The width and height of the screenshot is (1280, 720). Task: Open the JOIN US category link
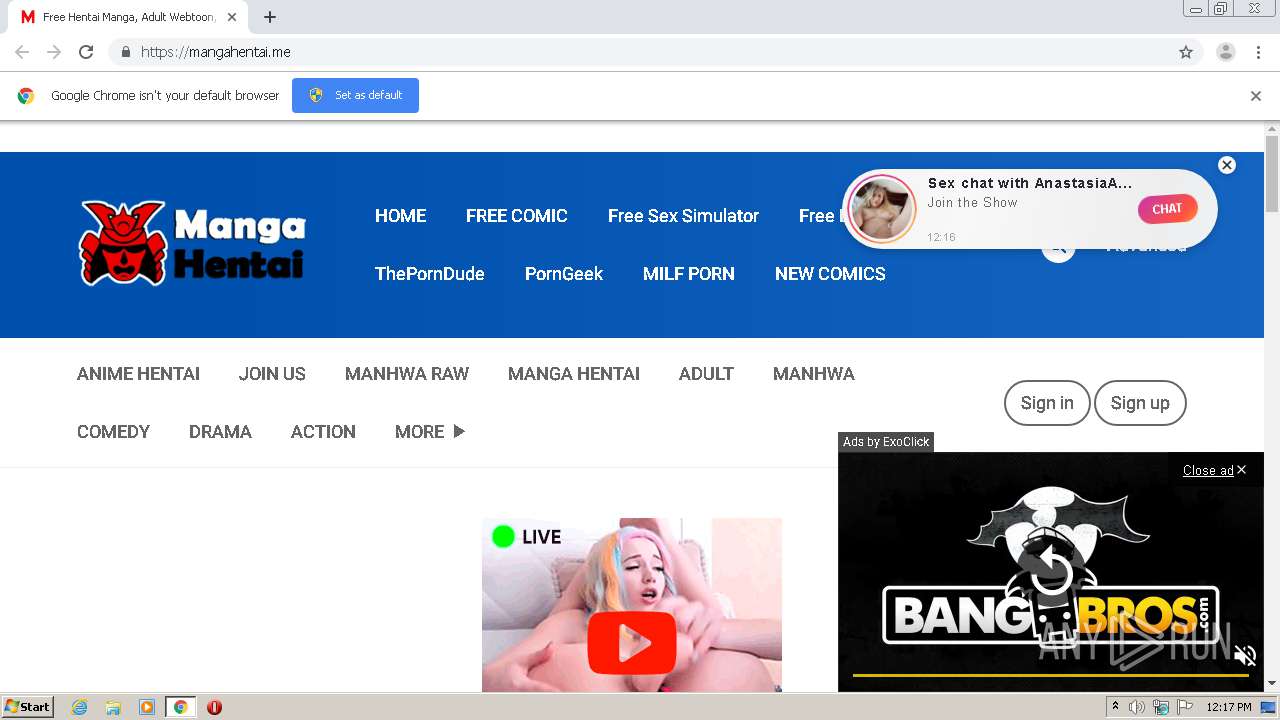click(x=272, y=374)
